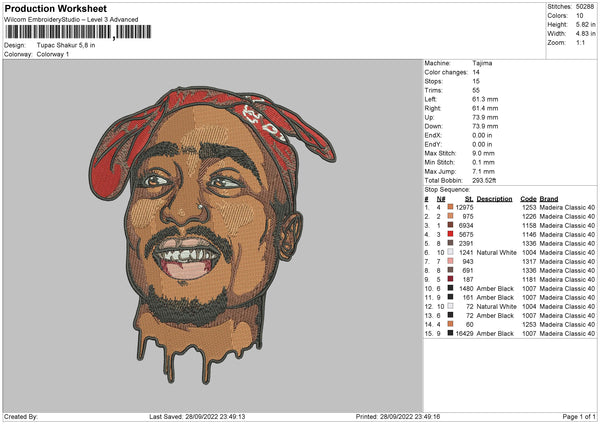Click the pink swatch beside stitch count 943
Screen dimensions: 600x424
point(450,261)
